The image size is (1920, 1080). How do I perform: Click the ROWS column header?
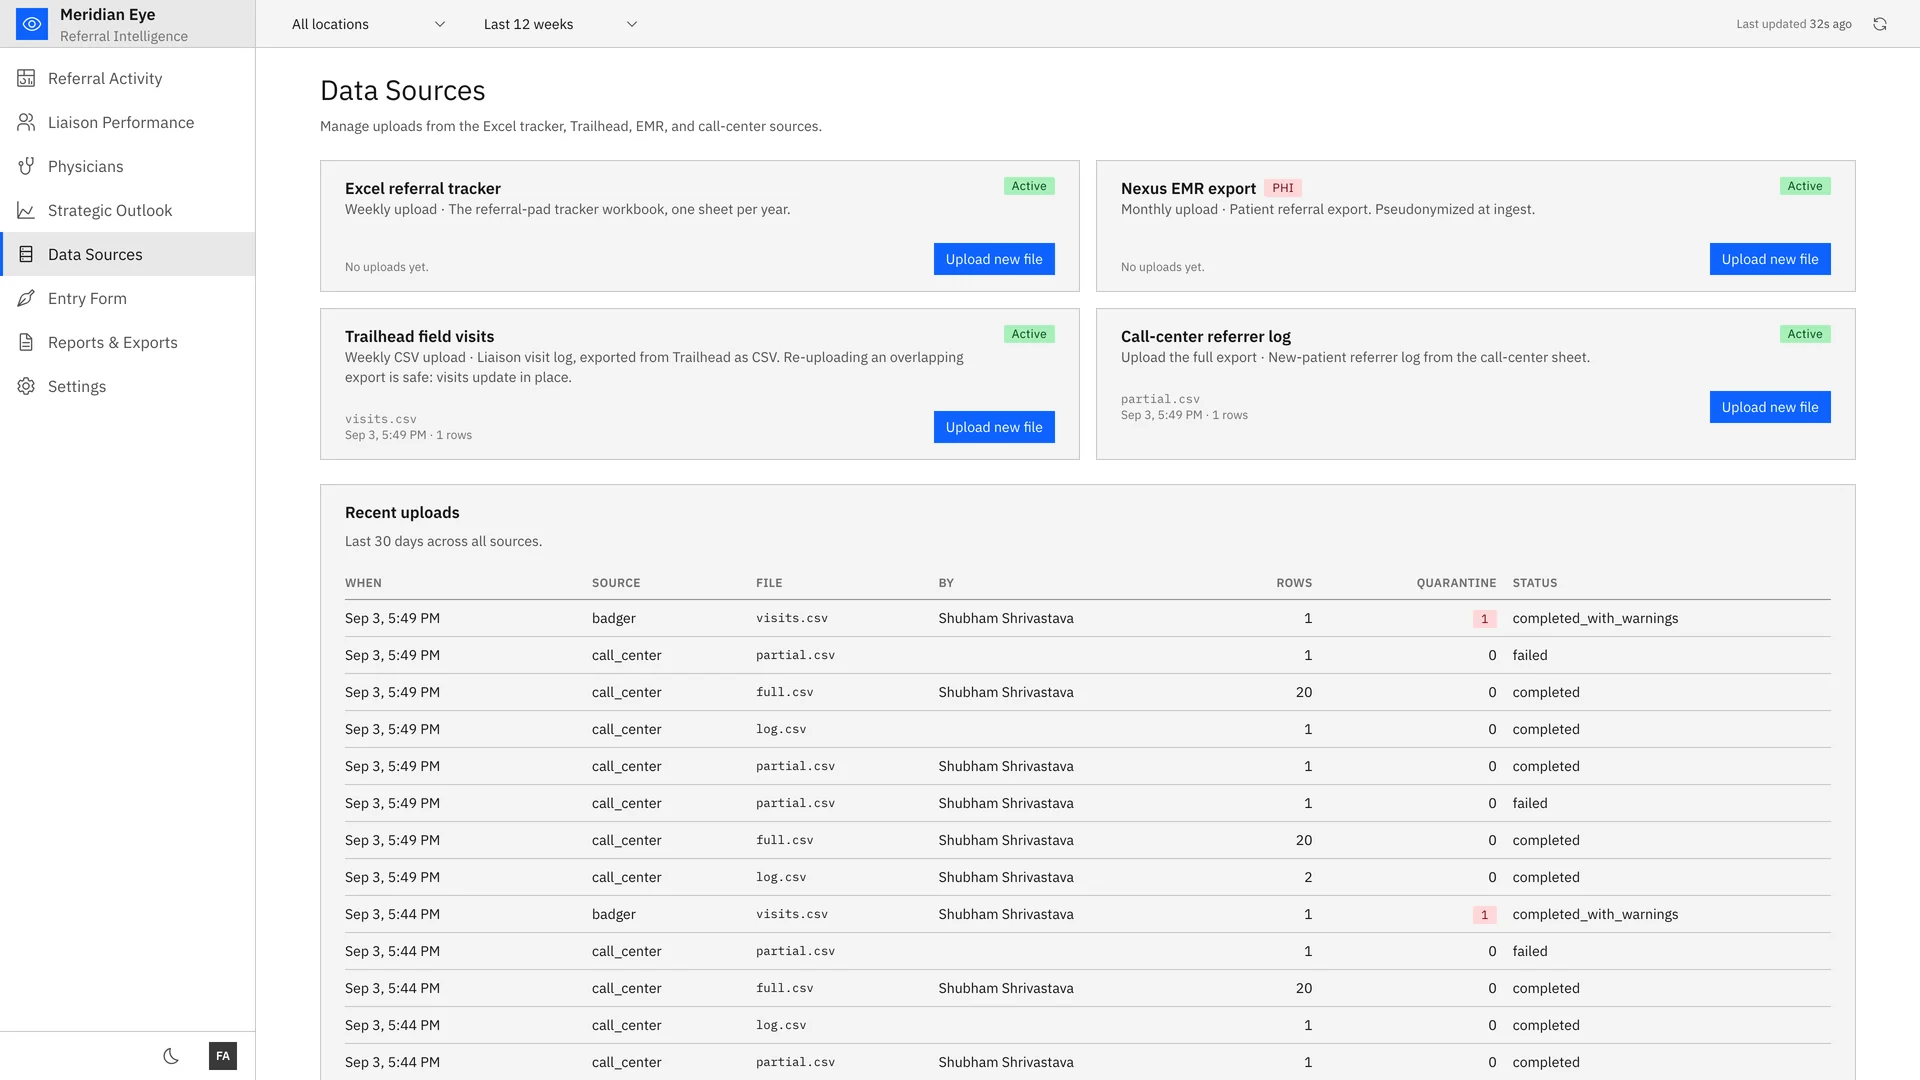(1294, 583)
